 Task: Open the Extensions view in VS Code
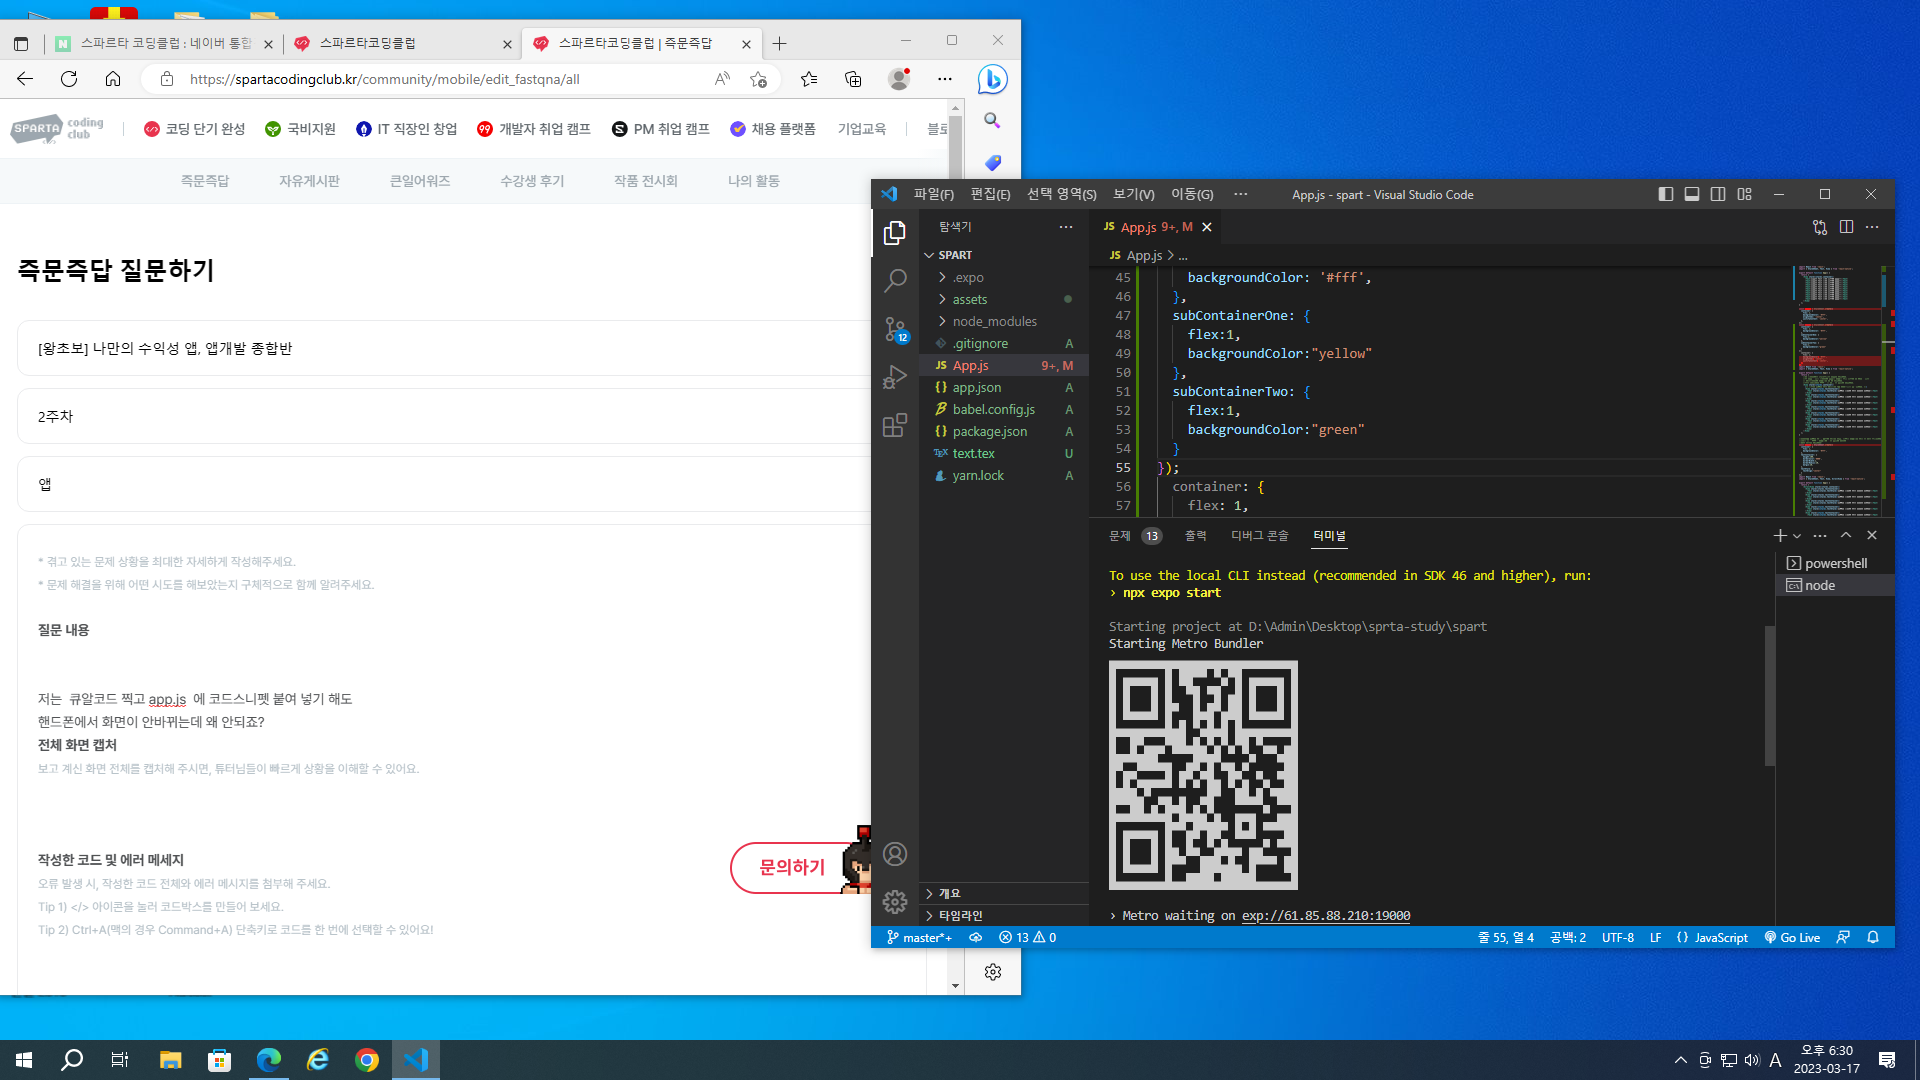coord(895,425)
